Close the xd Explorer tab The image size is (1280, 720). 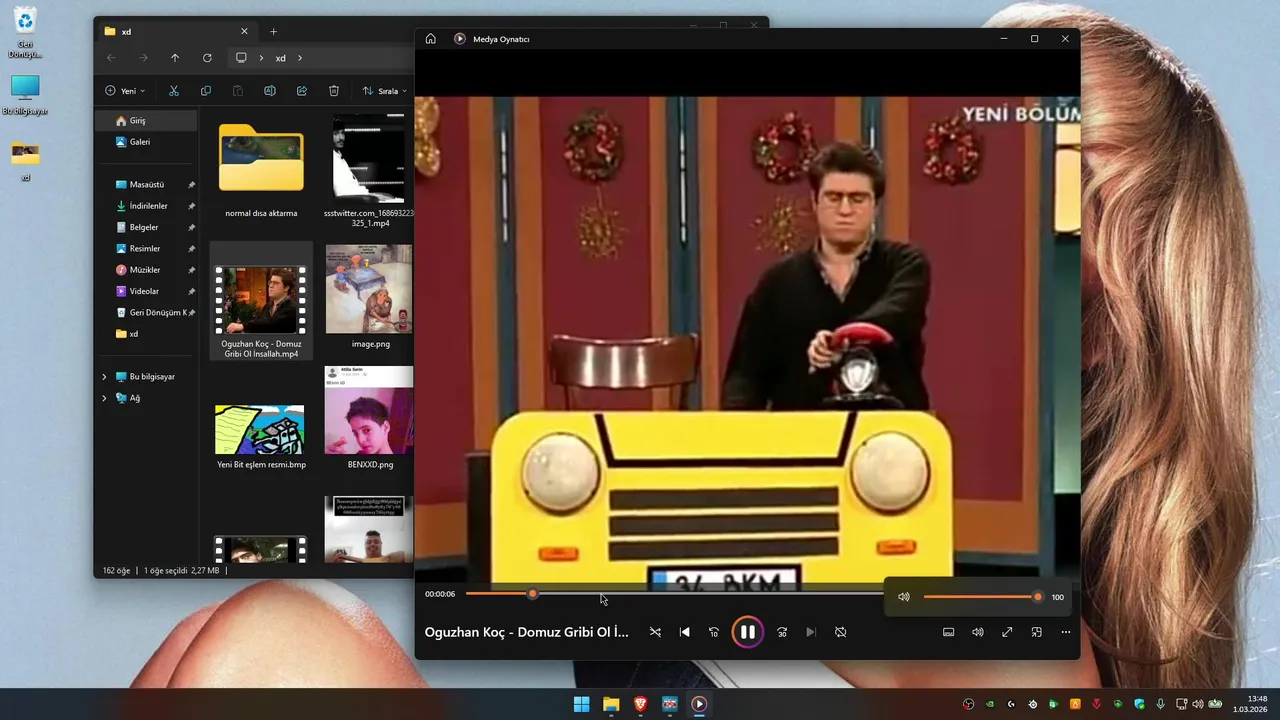pyautogui.click(x=244, y=32)
